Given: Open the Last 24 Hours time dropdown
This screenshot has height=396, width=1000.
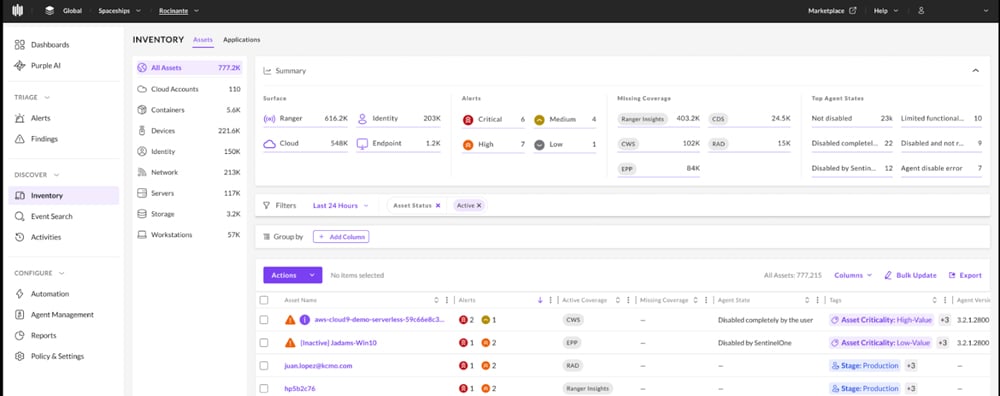Looking at the screenshot, I should [x=341, y=205].
